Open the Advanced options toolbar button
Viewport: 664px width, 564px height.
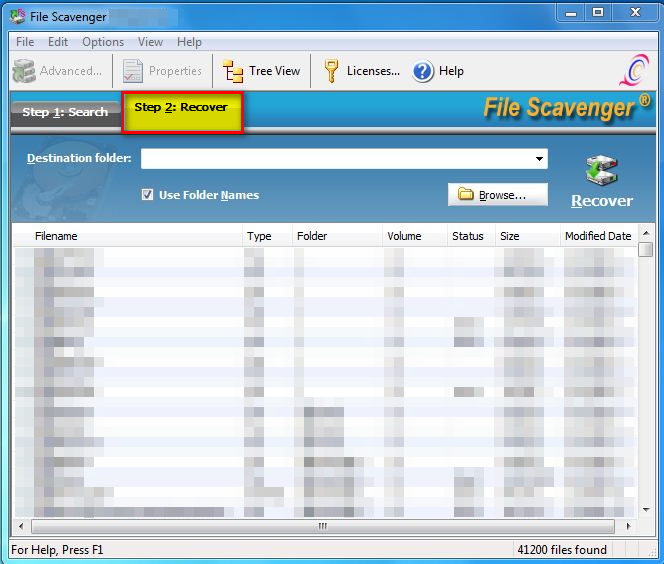57,71
